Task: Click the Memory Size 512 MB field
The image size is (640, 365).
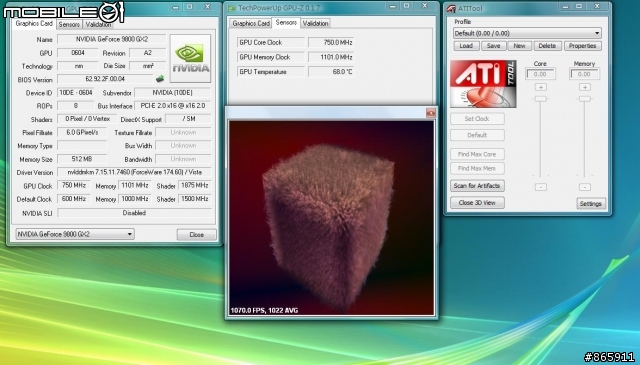Action: click(82, 159)
